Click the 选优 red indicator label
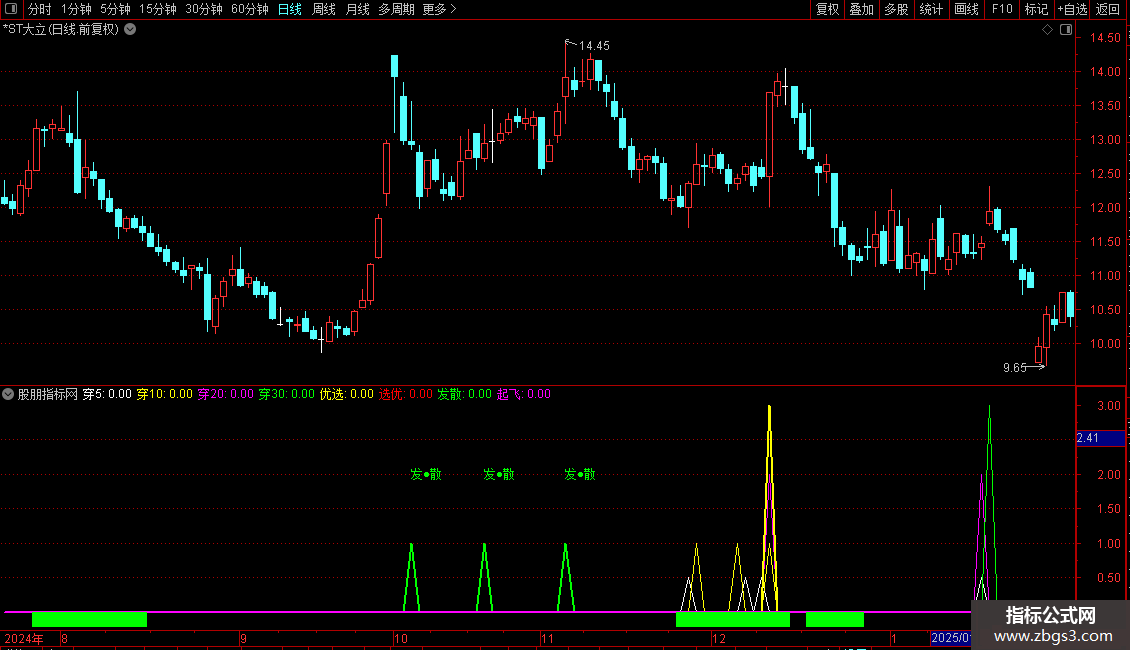This screenshot has width=1130, height=650. [x=406, y=394]
